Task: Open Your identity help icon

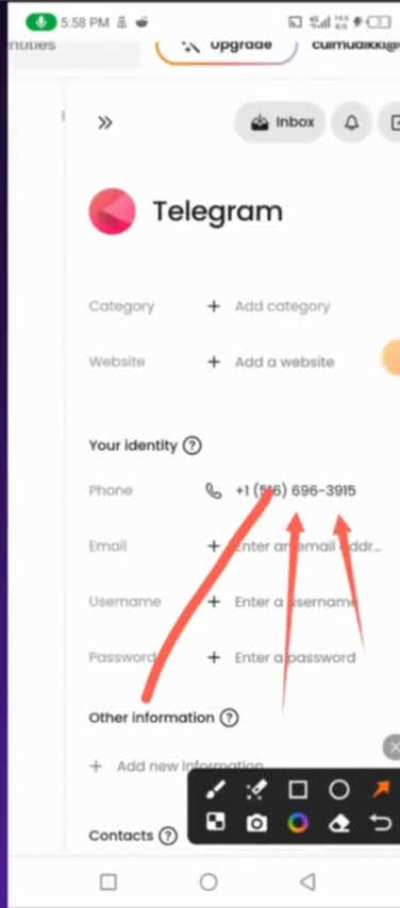Action: click(192, 446)
